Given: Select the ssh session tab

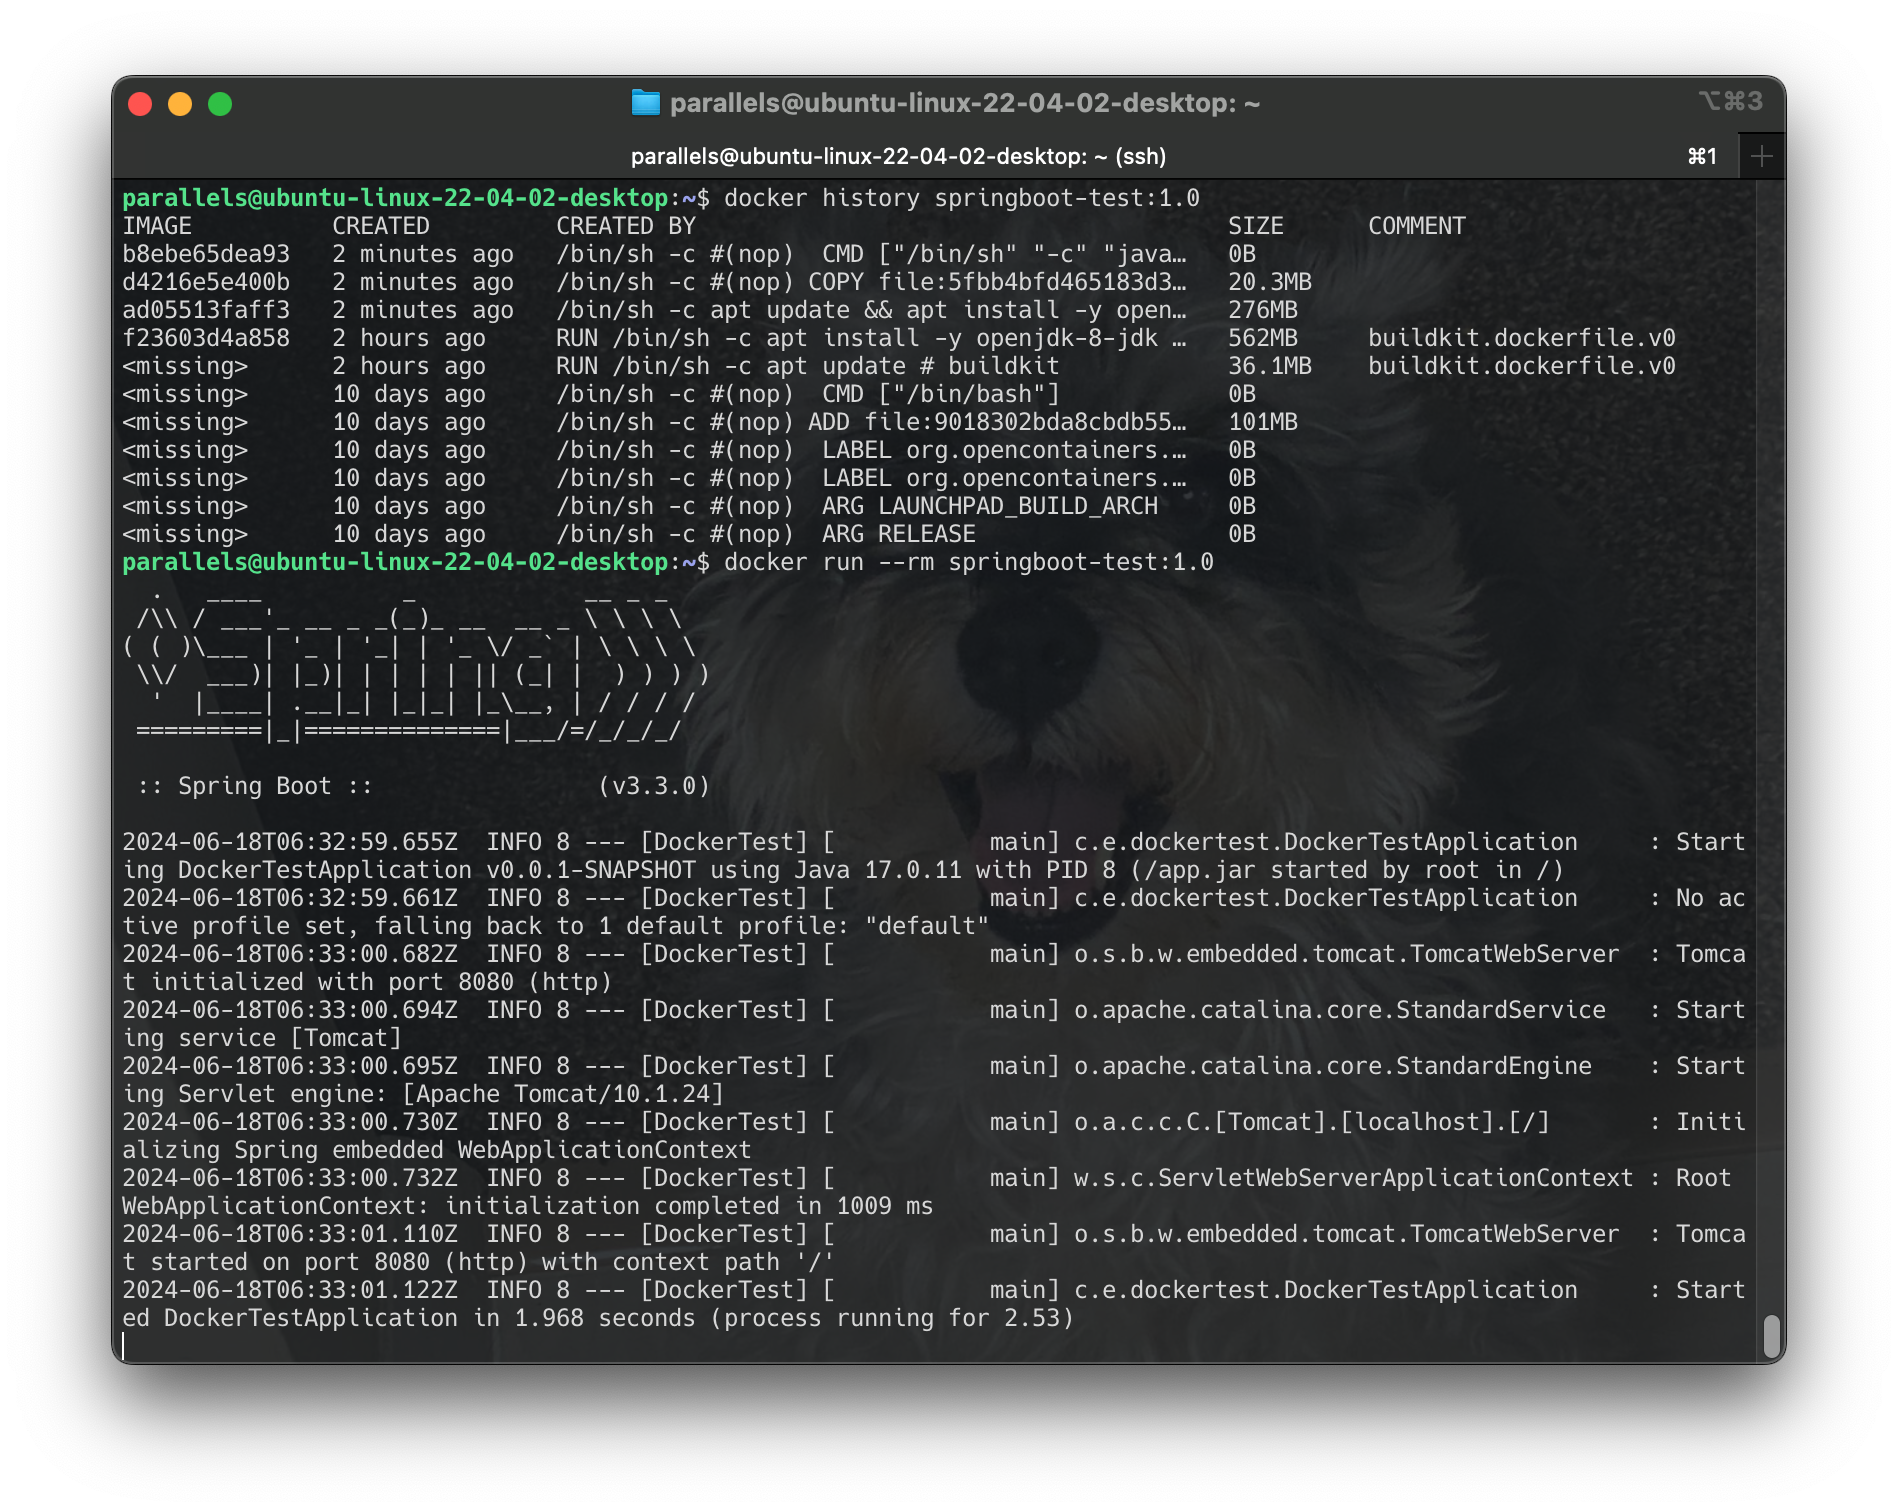Looking at the screenshot, I should [898, 156].
